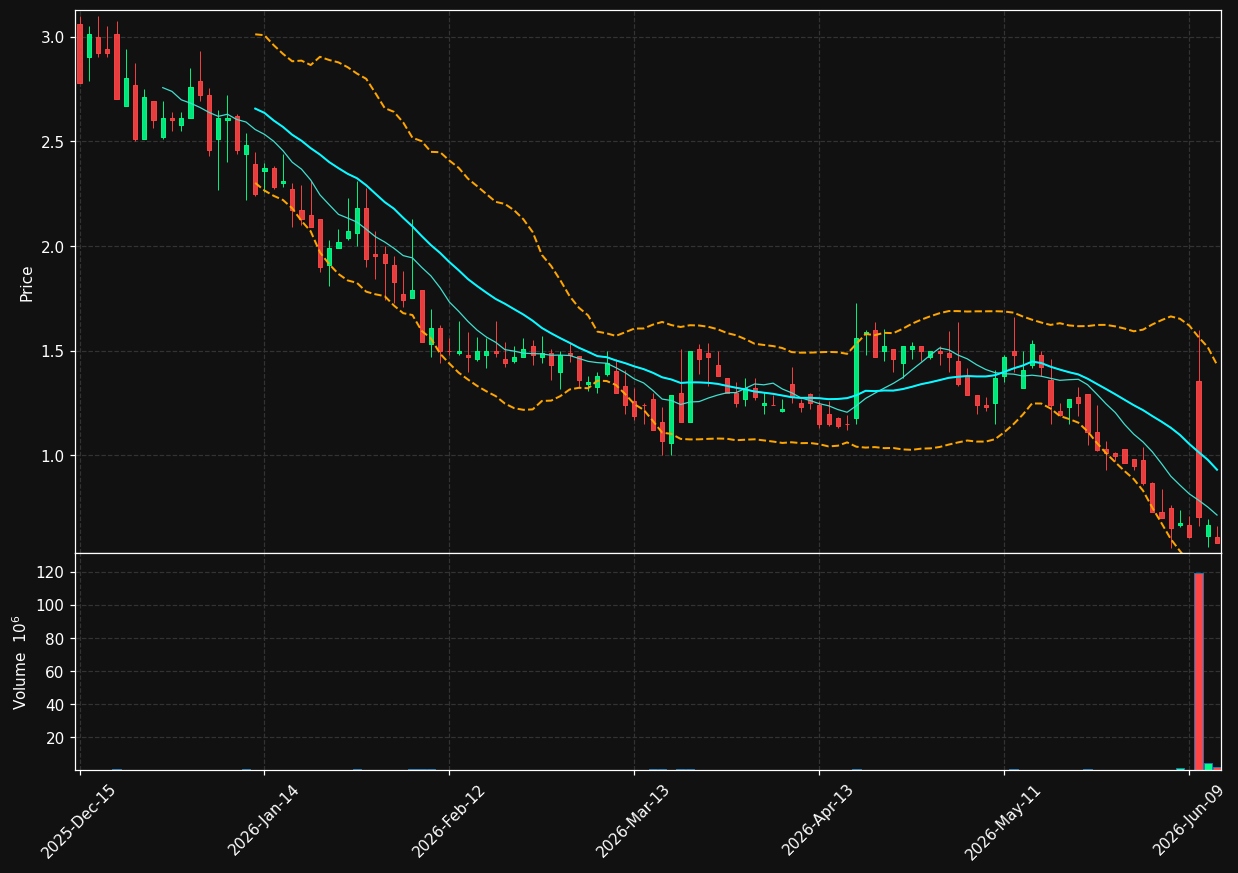Click the 2025-Dec-15 date label
Screen dimensions: 1238x873
[79, 822]
